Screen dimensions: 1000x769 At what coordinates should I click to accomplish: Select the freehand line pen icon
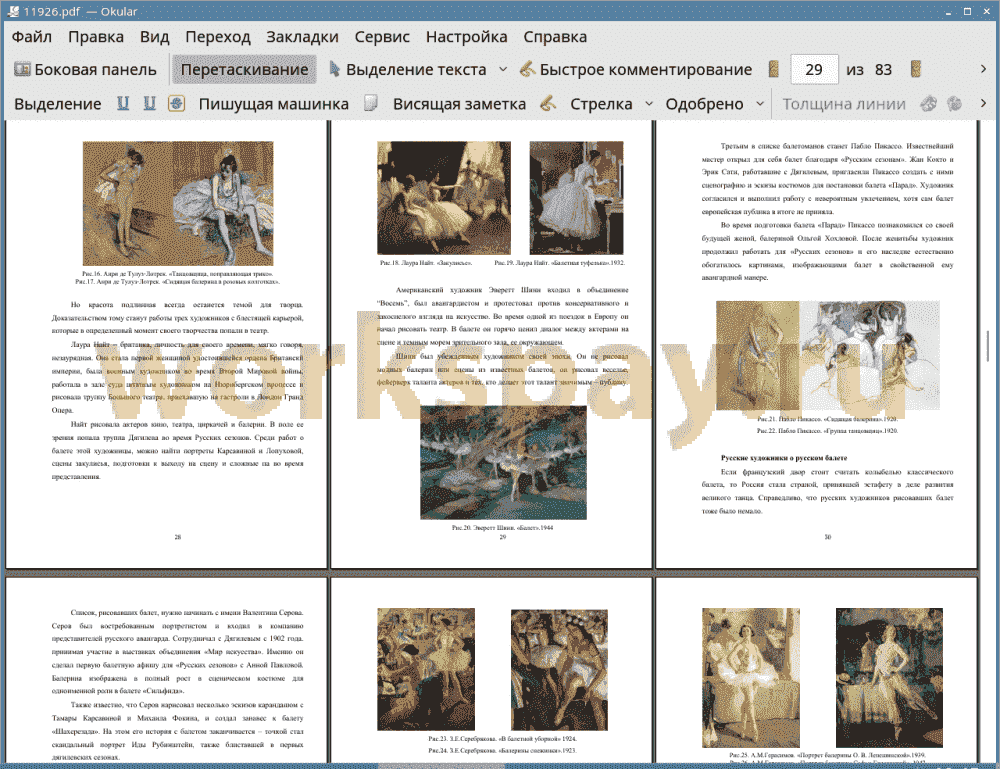548,103
